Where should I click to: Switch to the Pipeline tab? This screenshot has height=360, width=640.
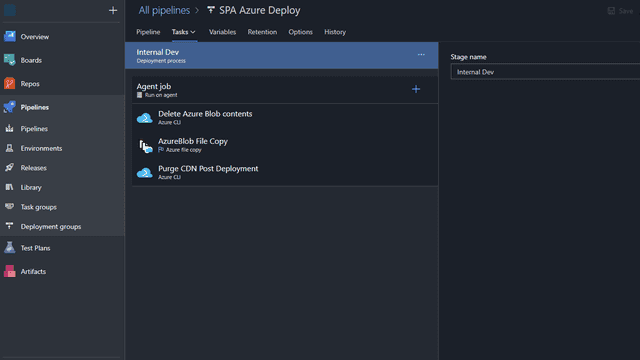148,32
